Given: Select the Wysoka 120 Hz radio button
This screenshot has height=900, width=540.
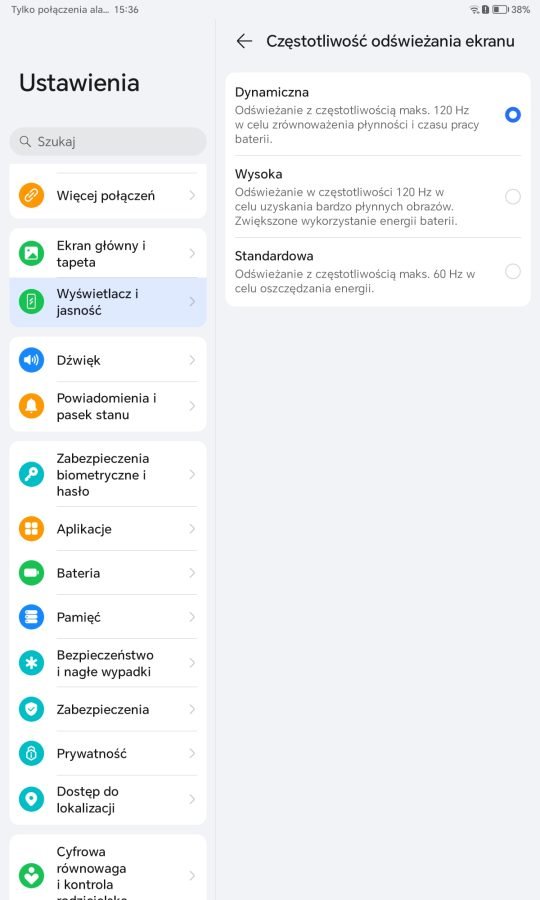Looking at the screenshot, I should 512,197.
